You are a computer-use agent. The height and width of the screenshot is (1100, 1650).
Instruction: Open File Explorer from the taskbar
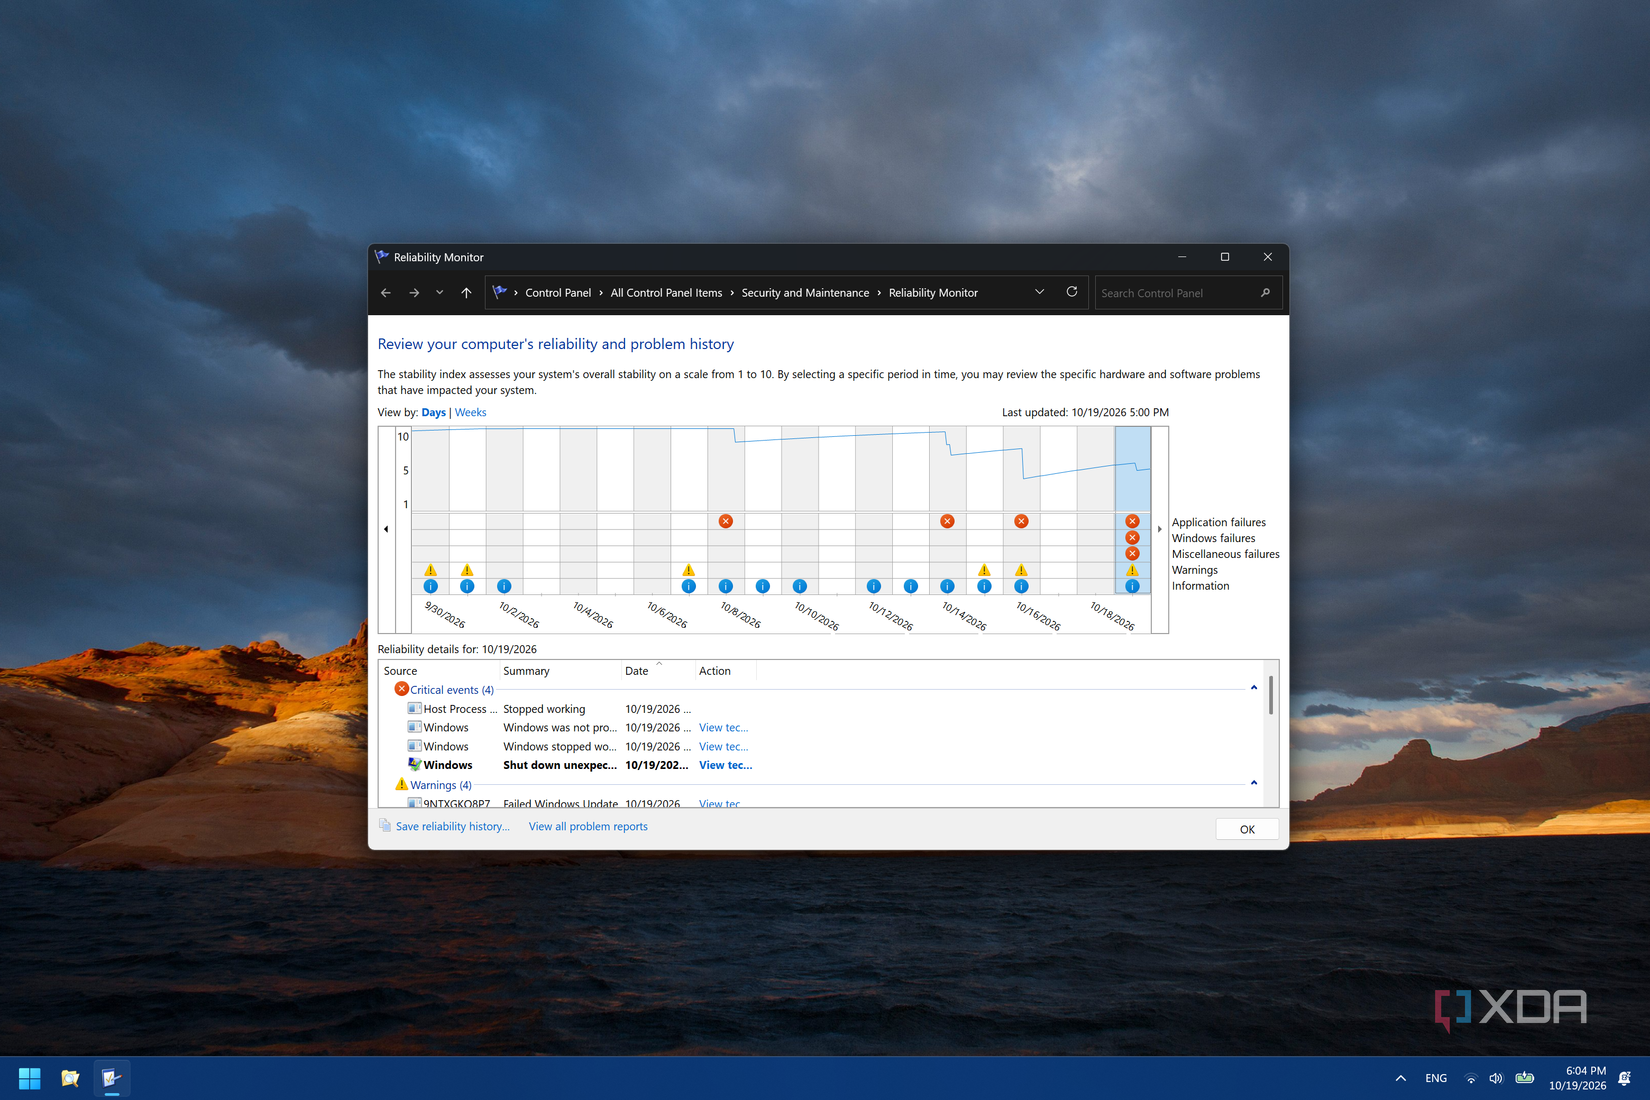[x=70, y=1078]
